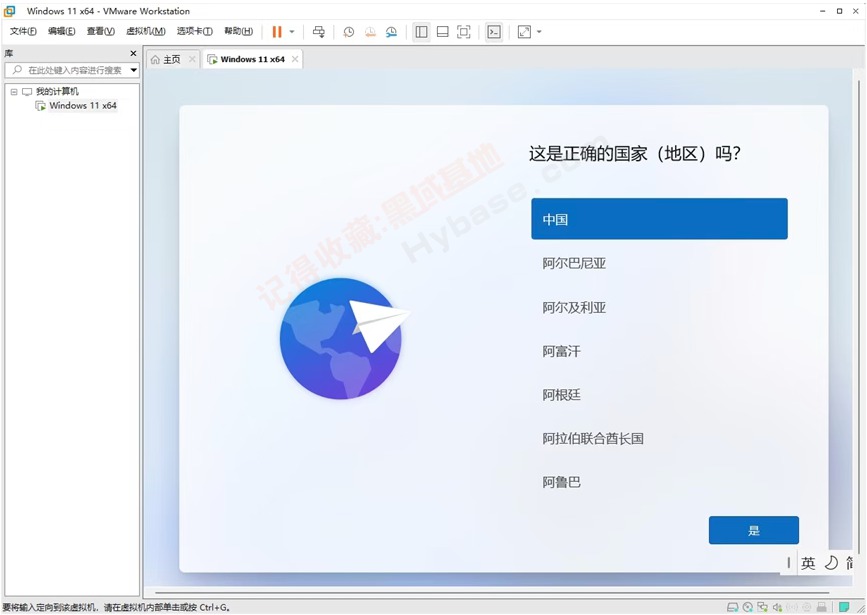Open the console view terminal icon

(494, 32)
